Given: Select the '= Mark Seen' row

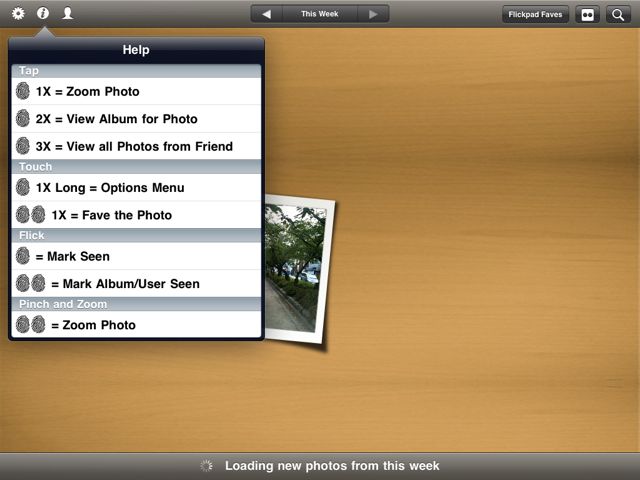Looking at the screenshot, I should (136, 256).
